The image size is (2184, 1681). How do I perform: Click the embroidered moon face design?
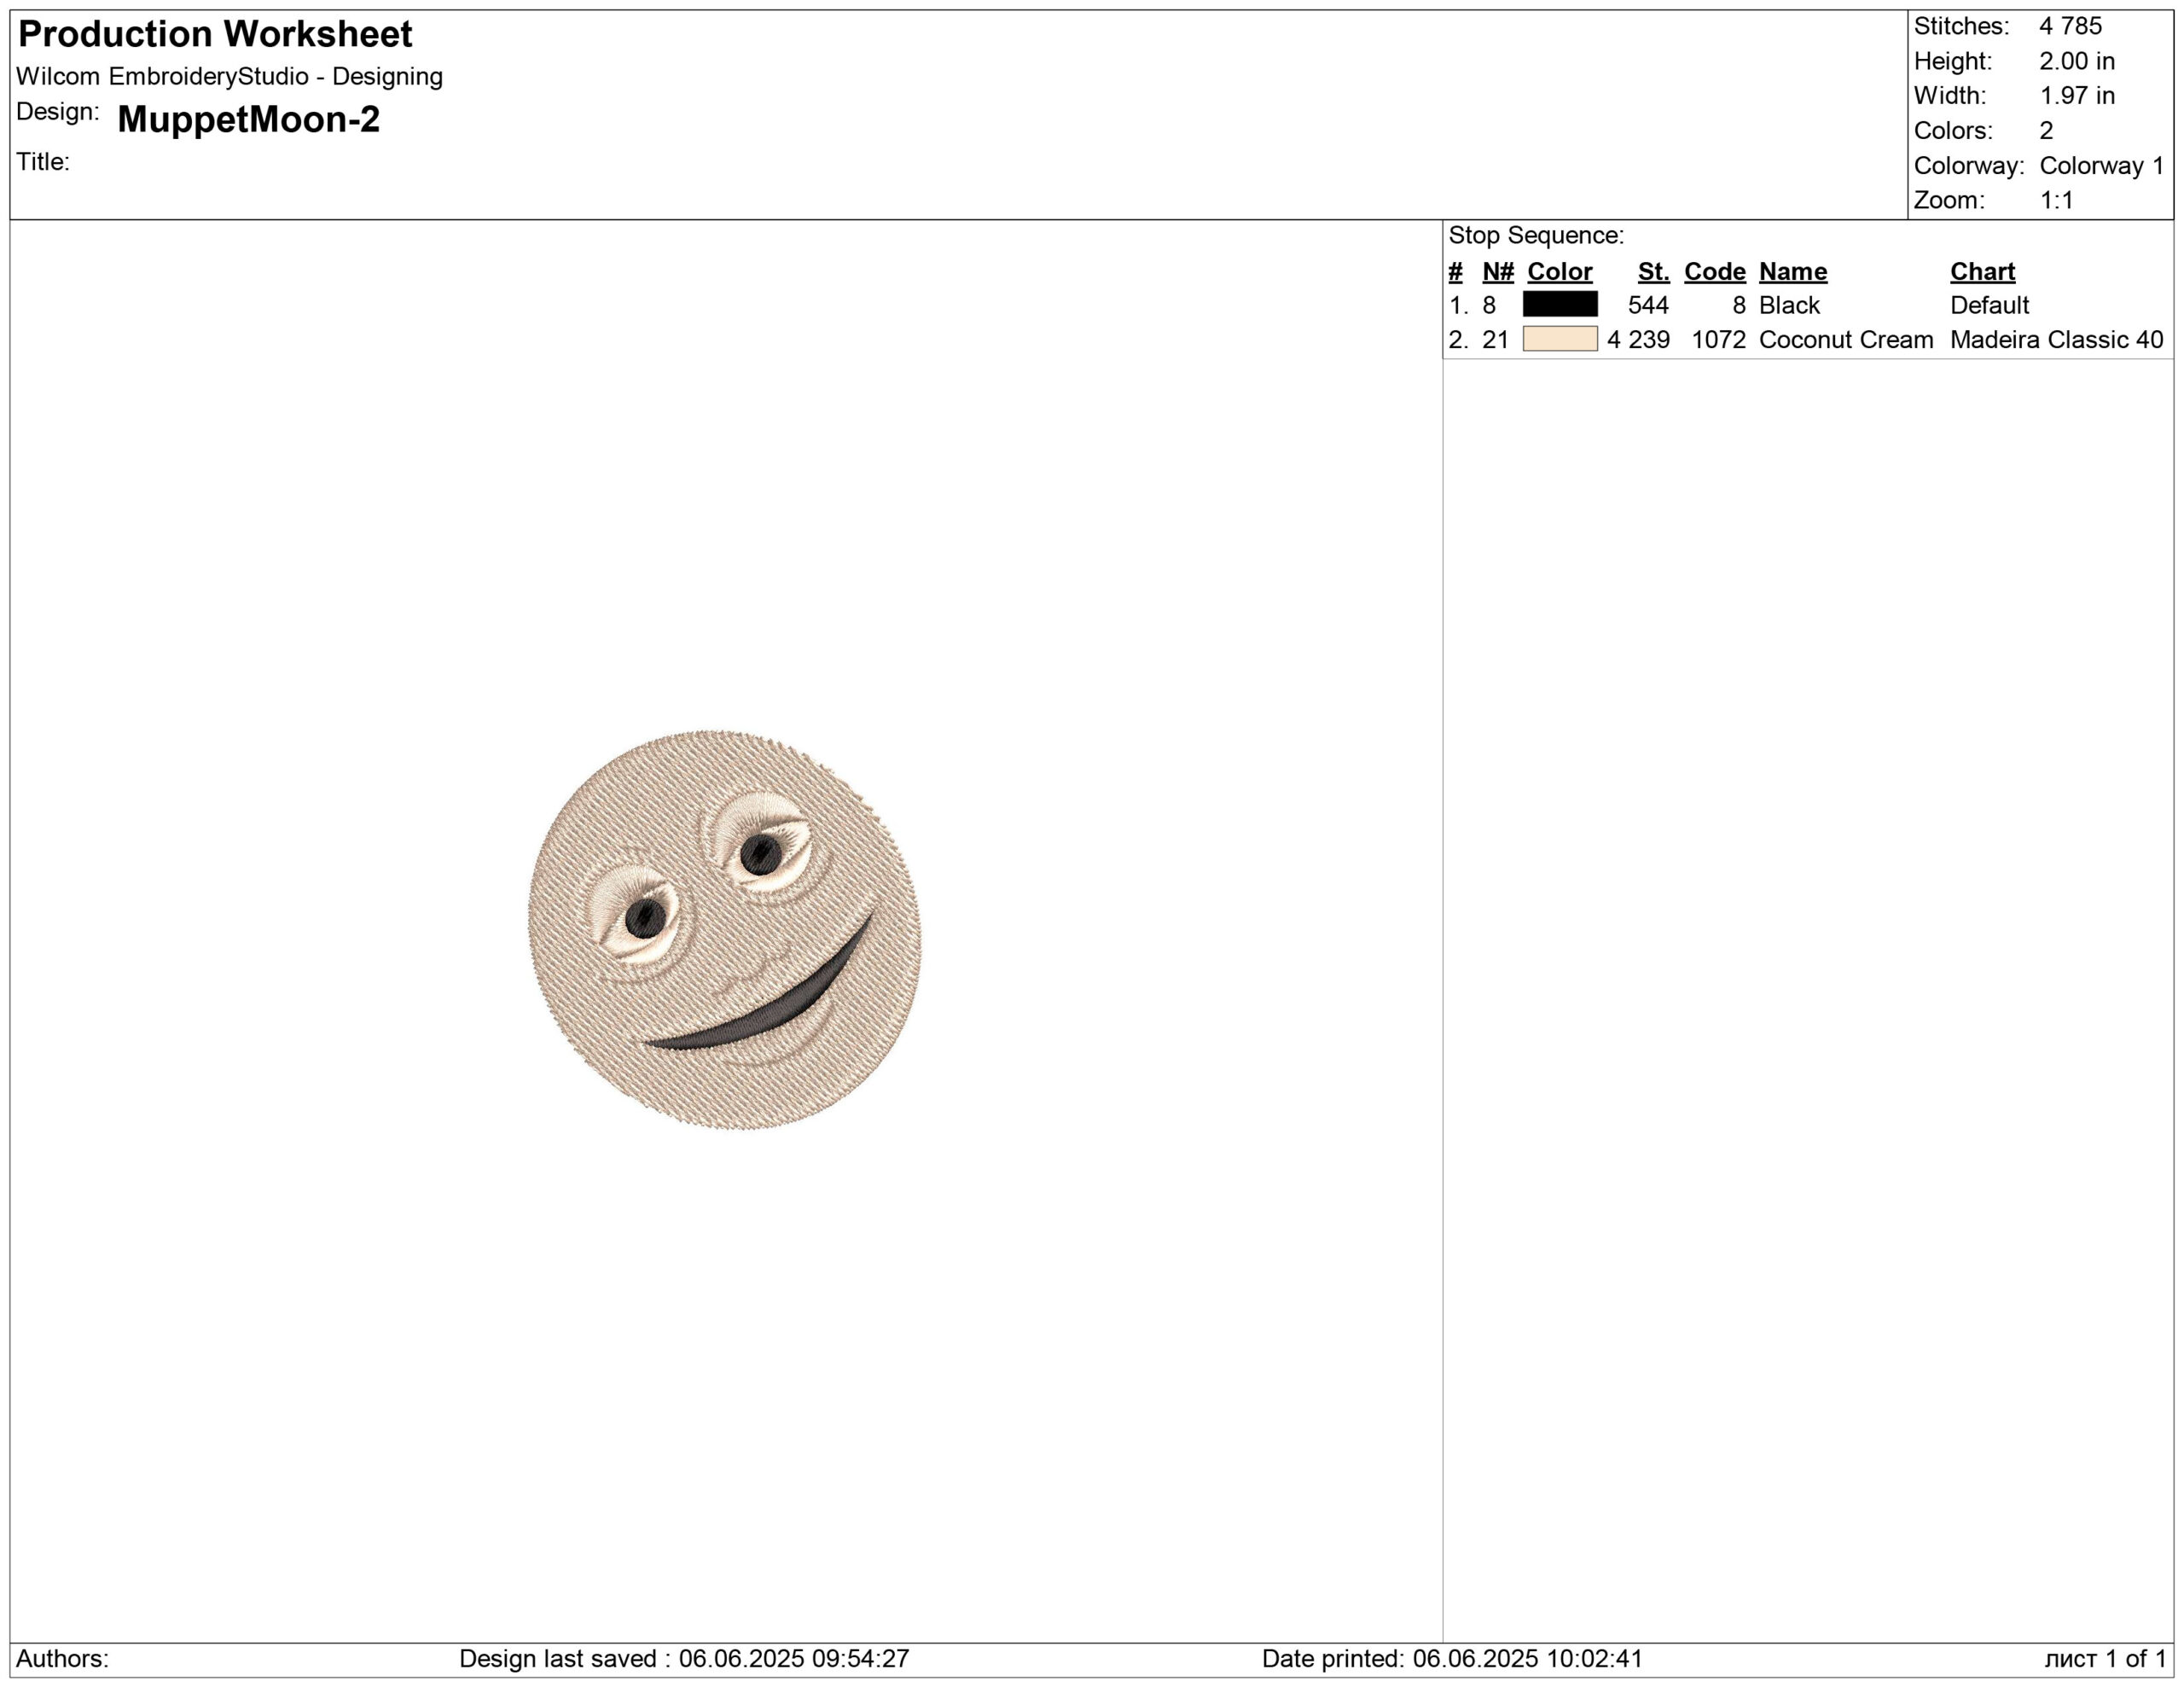click(724, 930)
